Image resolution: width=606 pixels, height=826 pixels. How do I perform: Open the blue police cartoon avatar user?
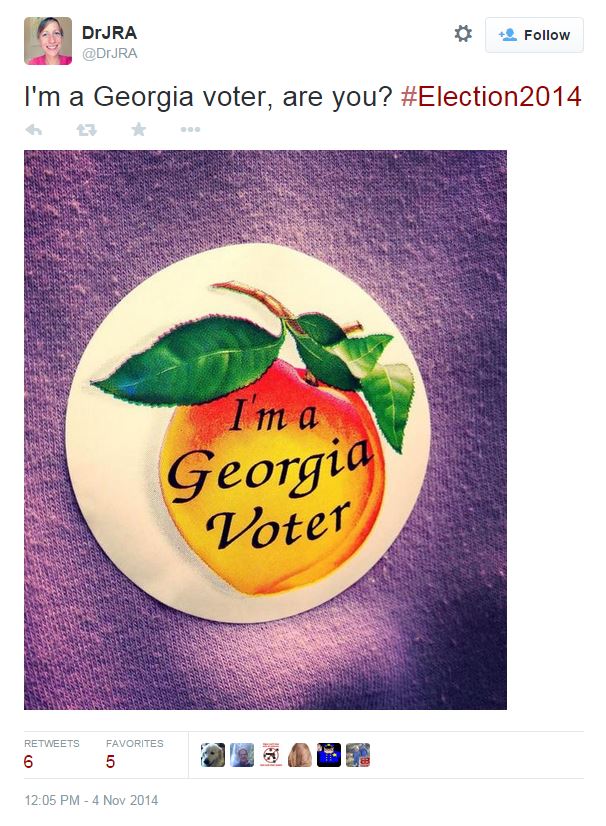(329, 755)
